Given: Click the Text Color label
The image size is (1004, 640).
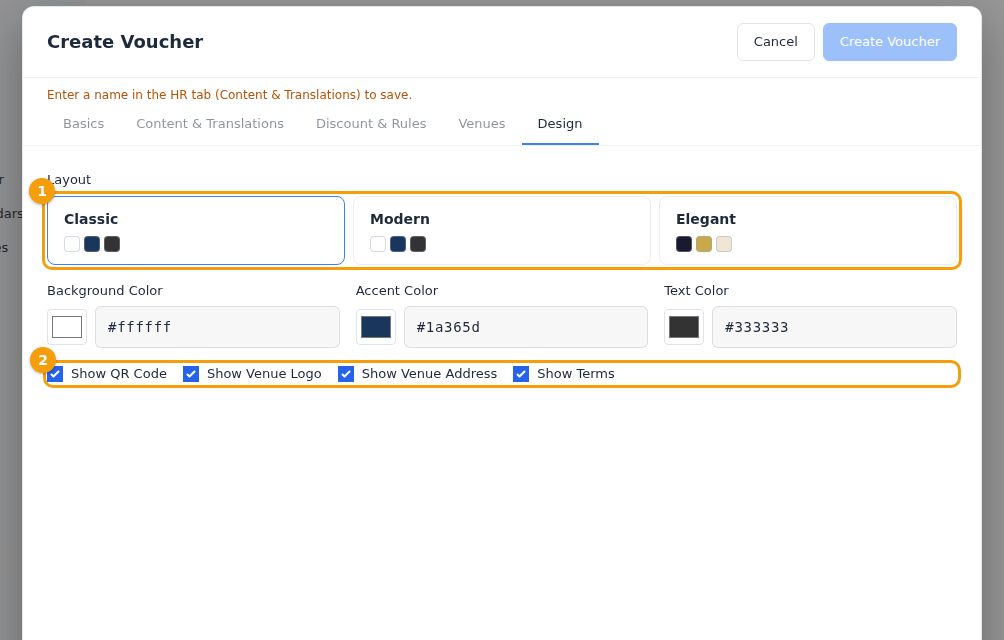Looking at the screenshot, I should tap(696, 291).
